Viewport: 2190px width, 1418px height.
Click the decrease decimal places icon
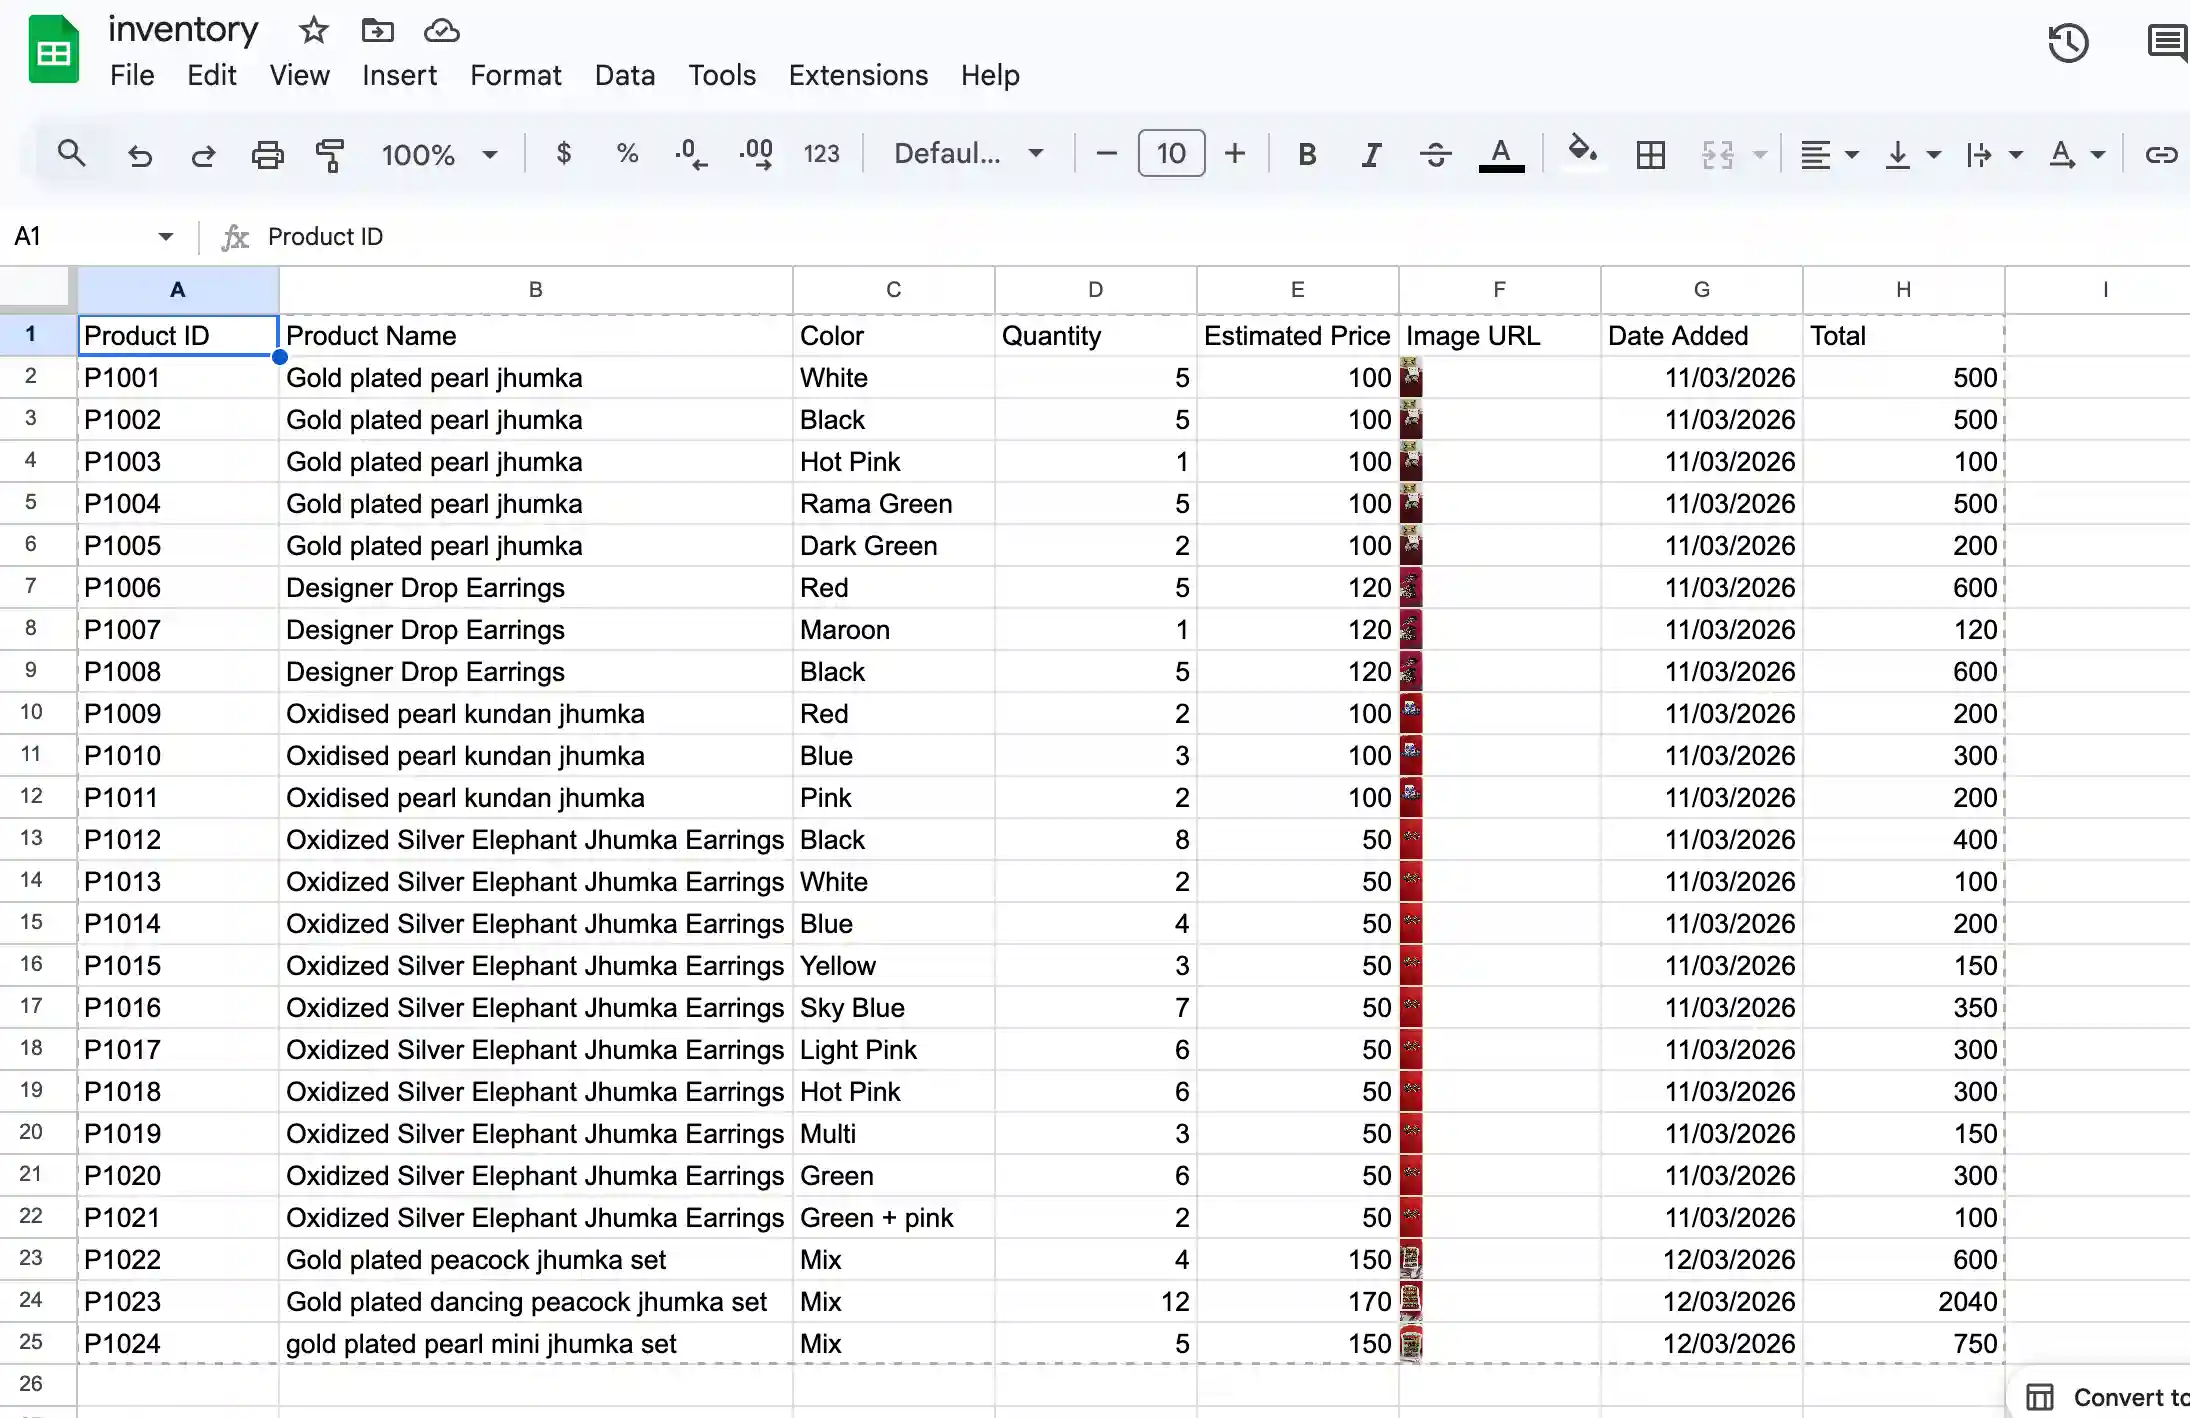point(690,154)
